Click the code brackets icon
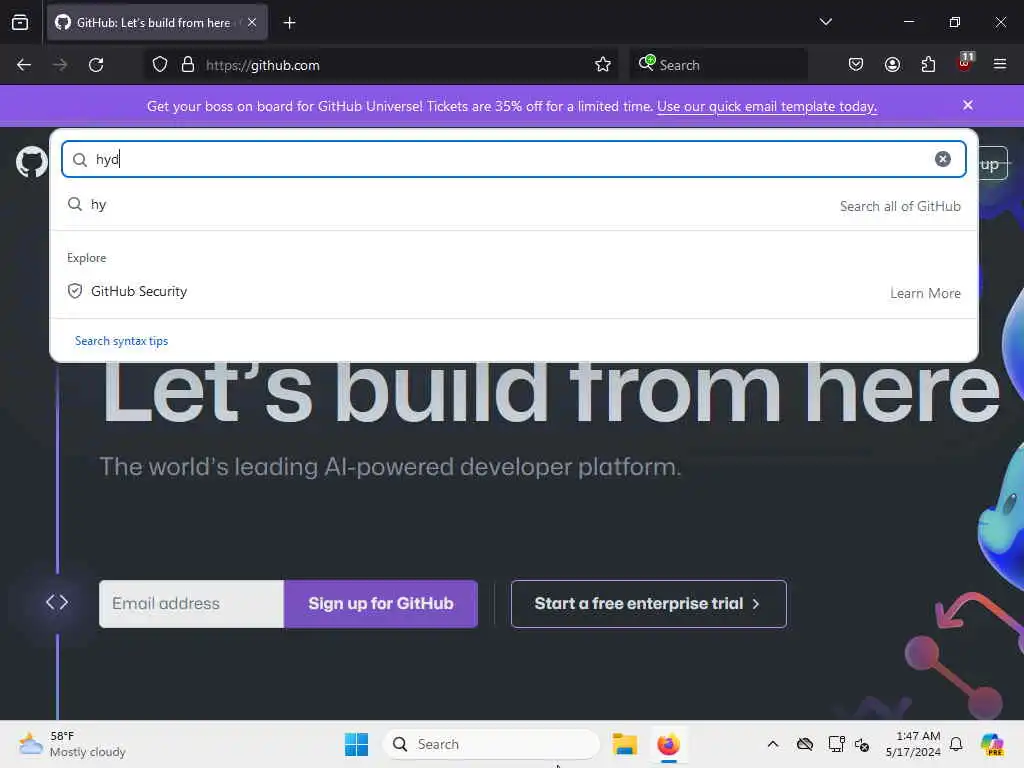This screenshot has width=1024, height=768. tap(57, 602)
